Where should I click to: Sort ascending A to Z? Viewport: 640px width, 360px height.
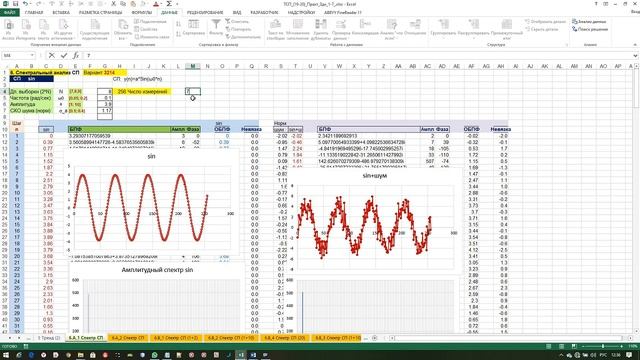click(178, 25)
